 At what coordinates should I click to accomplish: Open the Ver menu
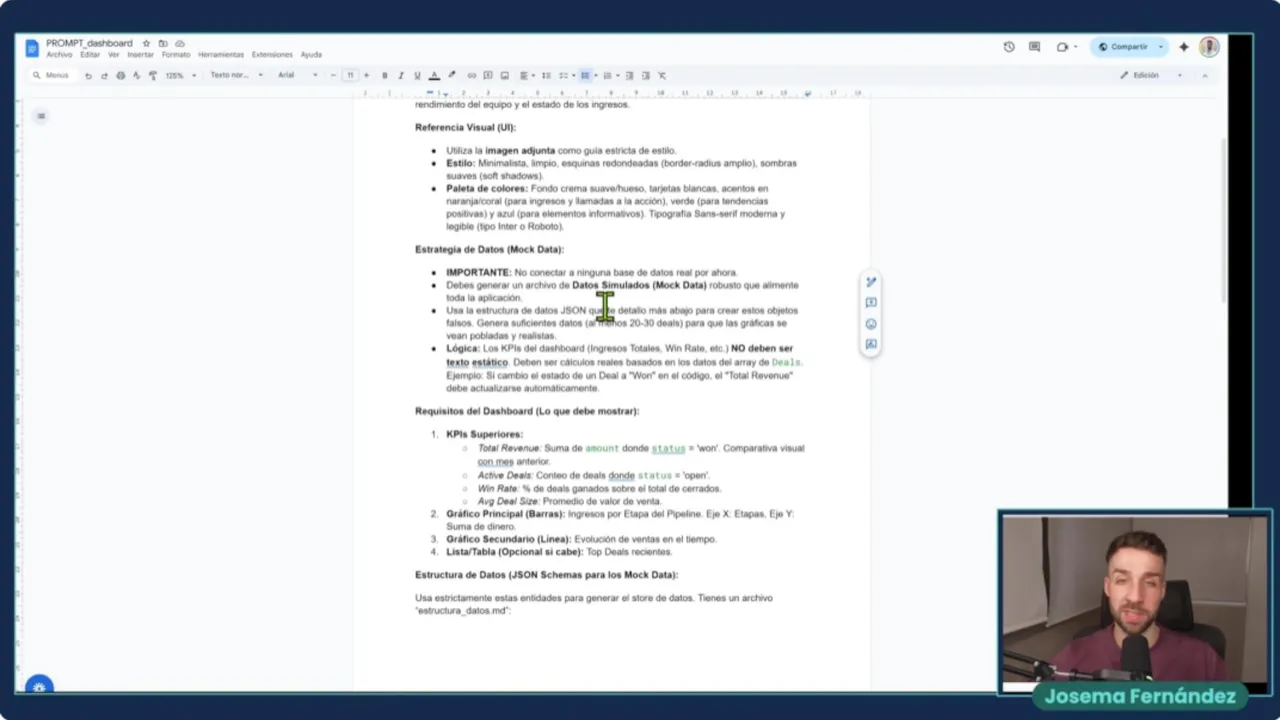[x=113, y=54]
